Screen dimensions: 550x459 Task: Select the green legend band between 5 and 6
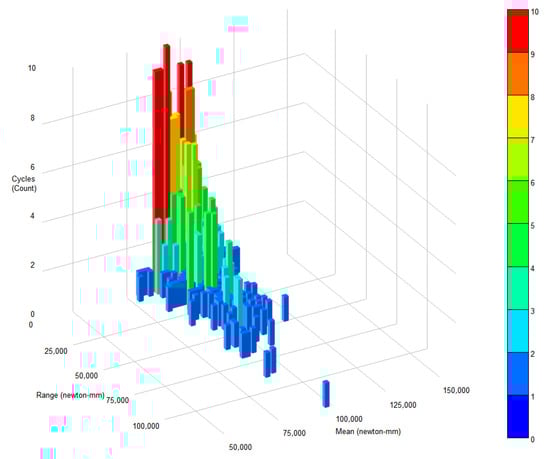coord(518,202)
